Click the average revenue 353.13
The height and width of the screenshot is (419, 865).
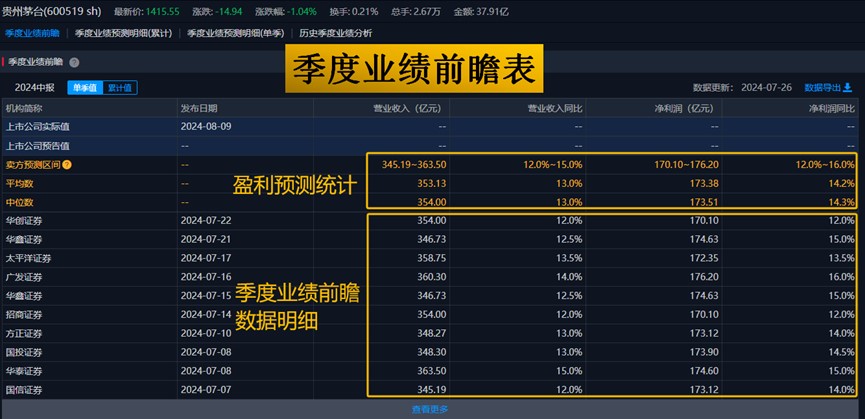pyautogui.click(x=431, y=184)
